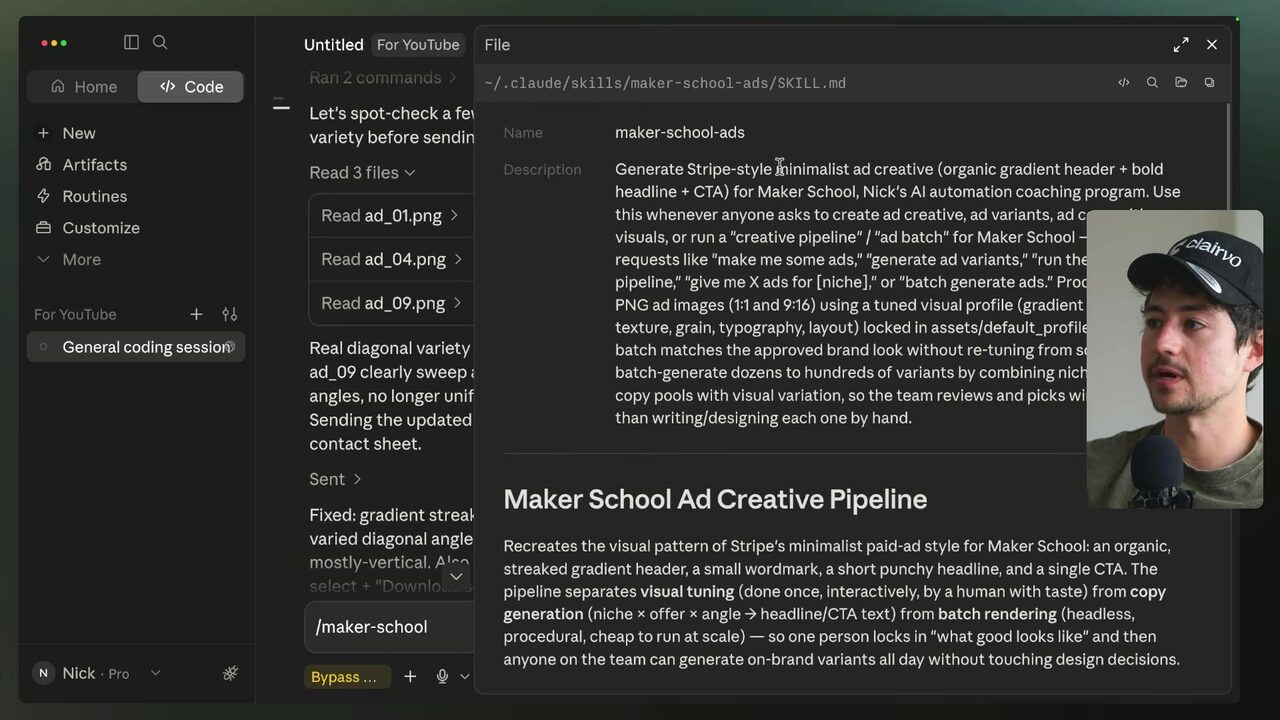Open search with the magnifier icon in sidebar header
This screenshot has width=1280, height=720.
pos(160,42)
